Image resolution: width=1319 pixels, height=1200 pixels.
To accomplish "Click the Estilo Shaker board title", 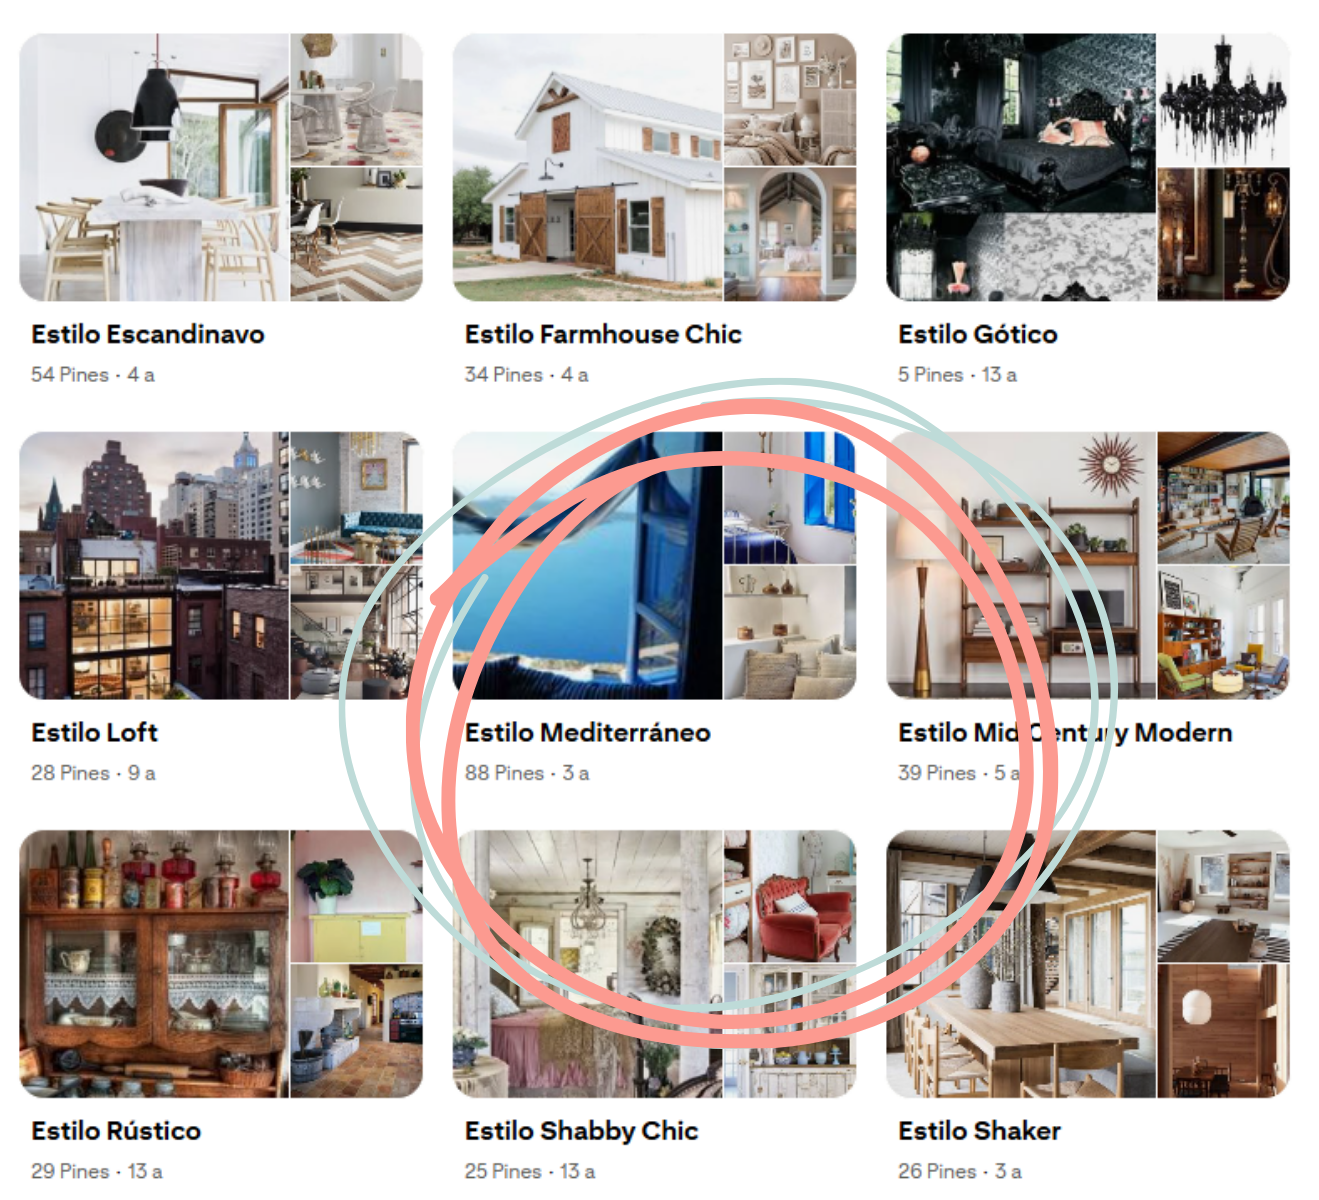I will coord(980,1131).
